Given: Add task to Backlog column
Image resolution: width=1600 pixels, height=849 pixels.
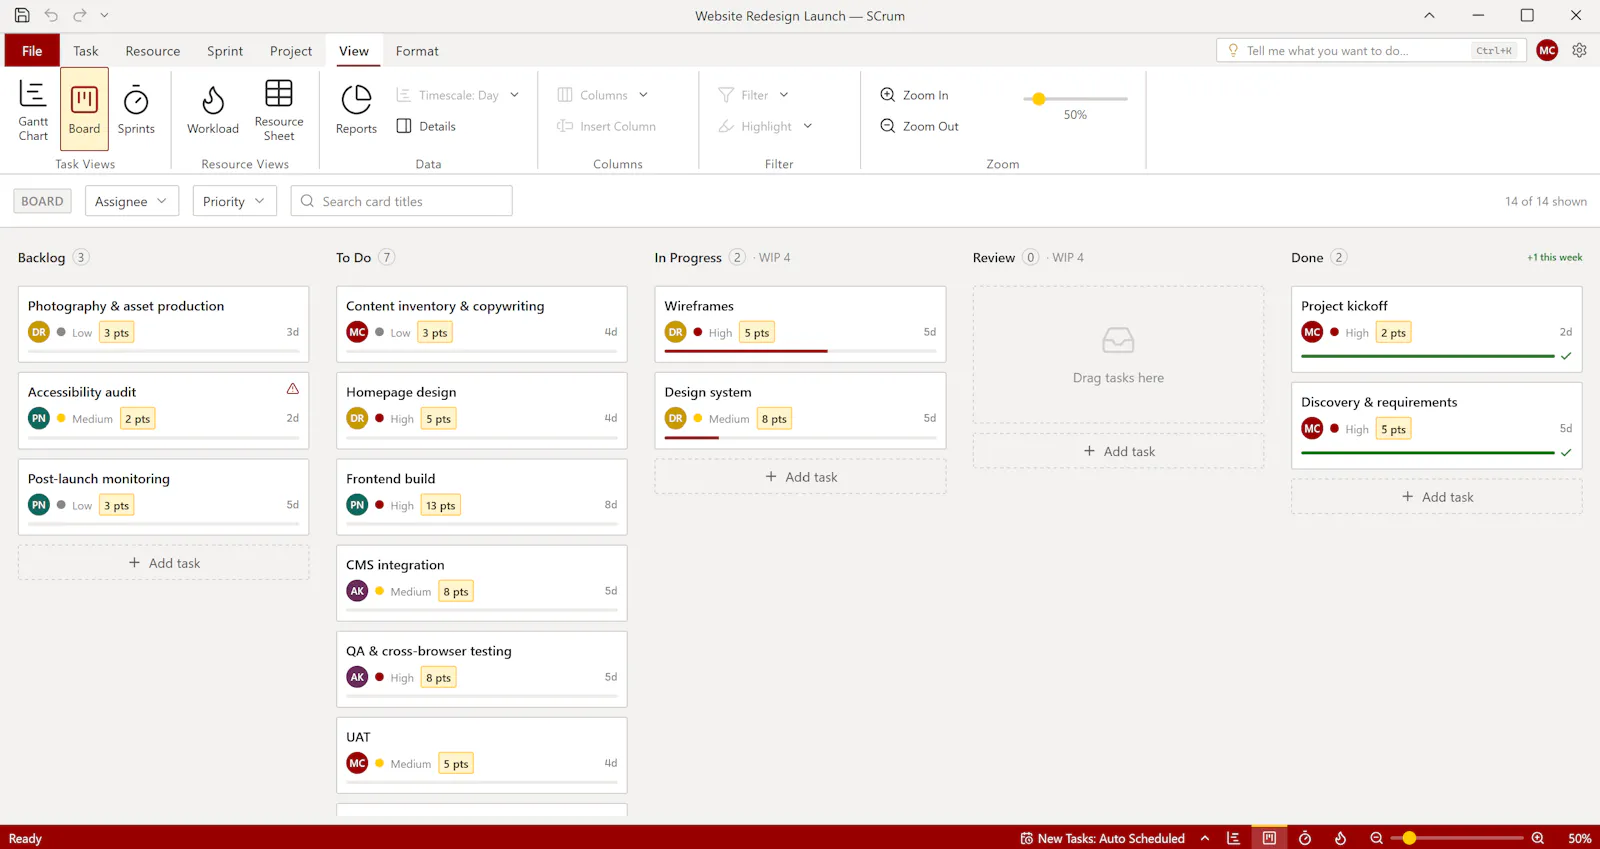Looking at the screenshot, I should (x=164, y=563).
